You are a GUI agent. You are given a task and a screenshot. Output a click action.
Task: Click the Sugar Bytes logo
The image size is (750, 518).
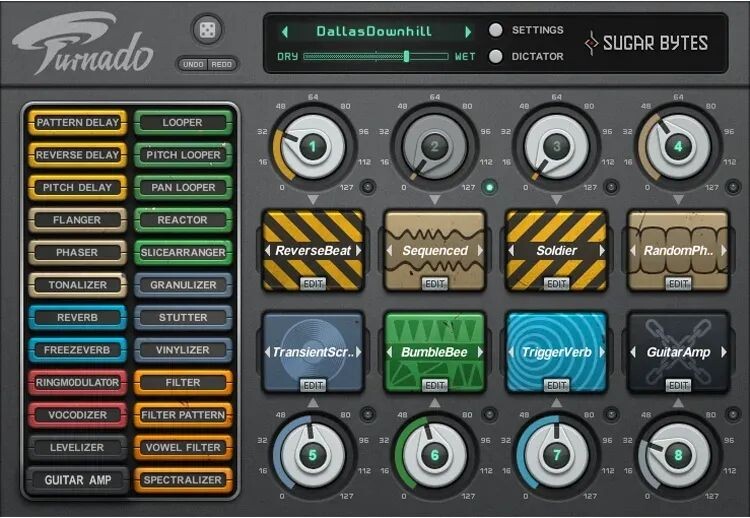pos(646,43)
